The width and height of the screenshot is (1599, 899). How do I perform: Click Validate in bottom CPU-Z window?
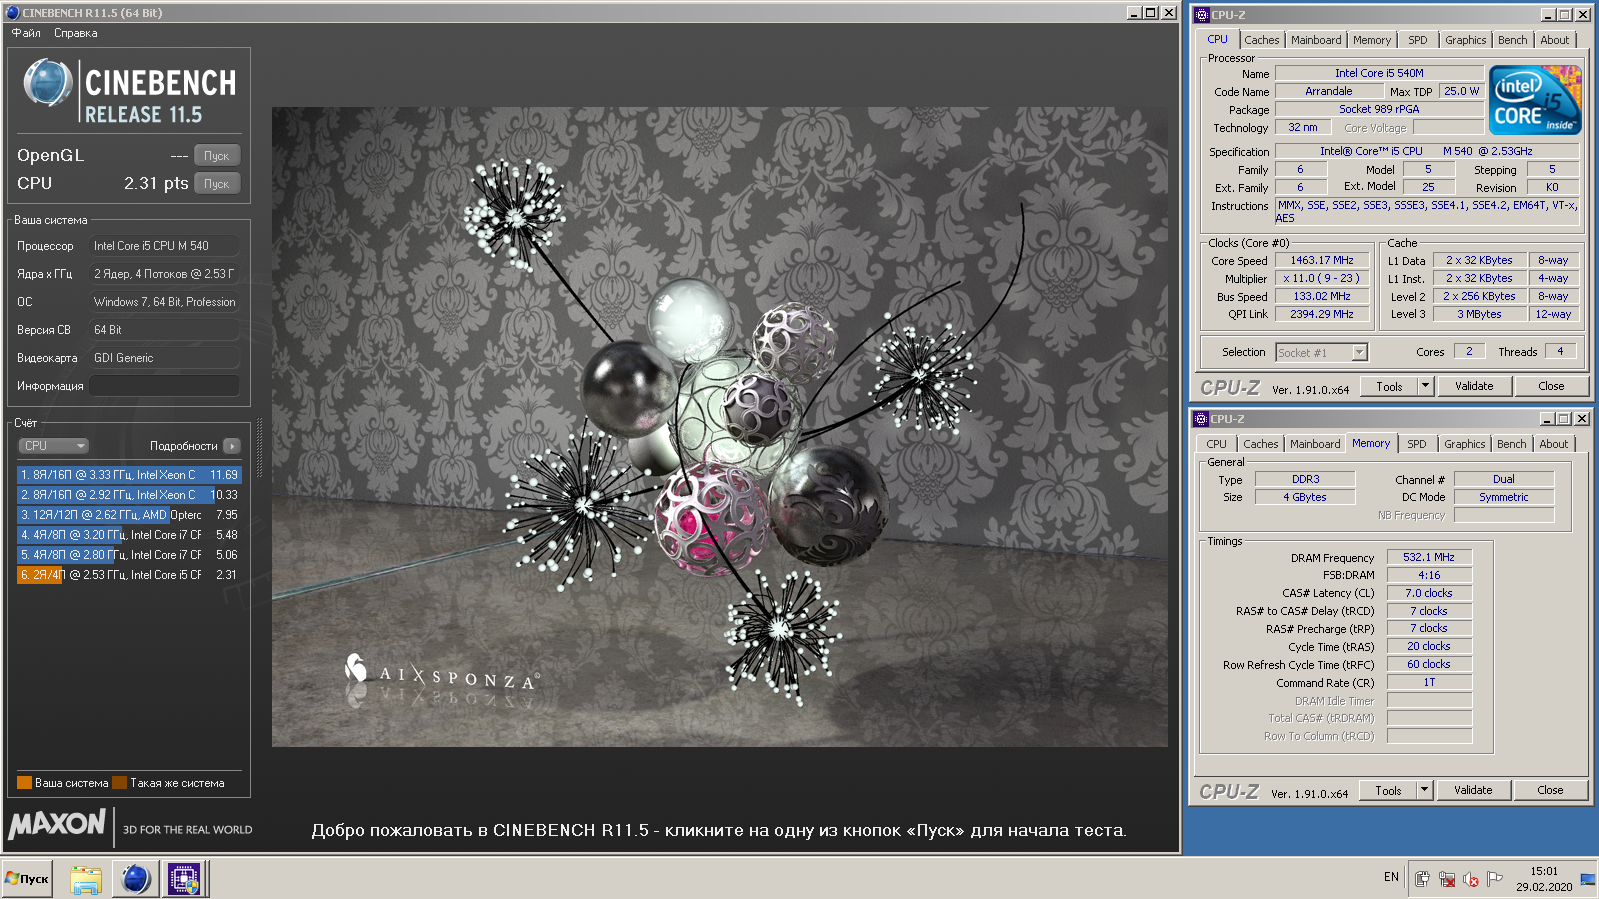coord(1473,791)
